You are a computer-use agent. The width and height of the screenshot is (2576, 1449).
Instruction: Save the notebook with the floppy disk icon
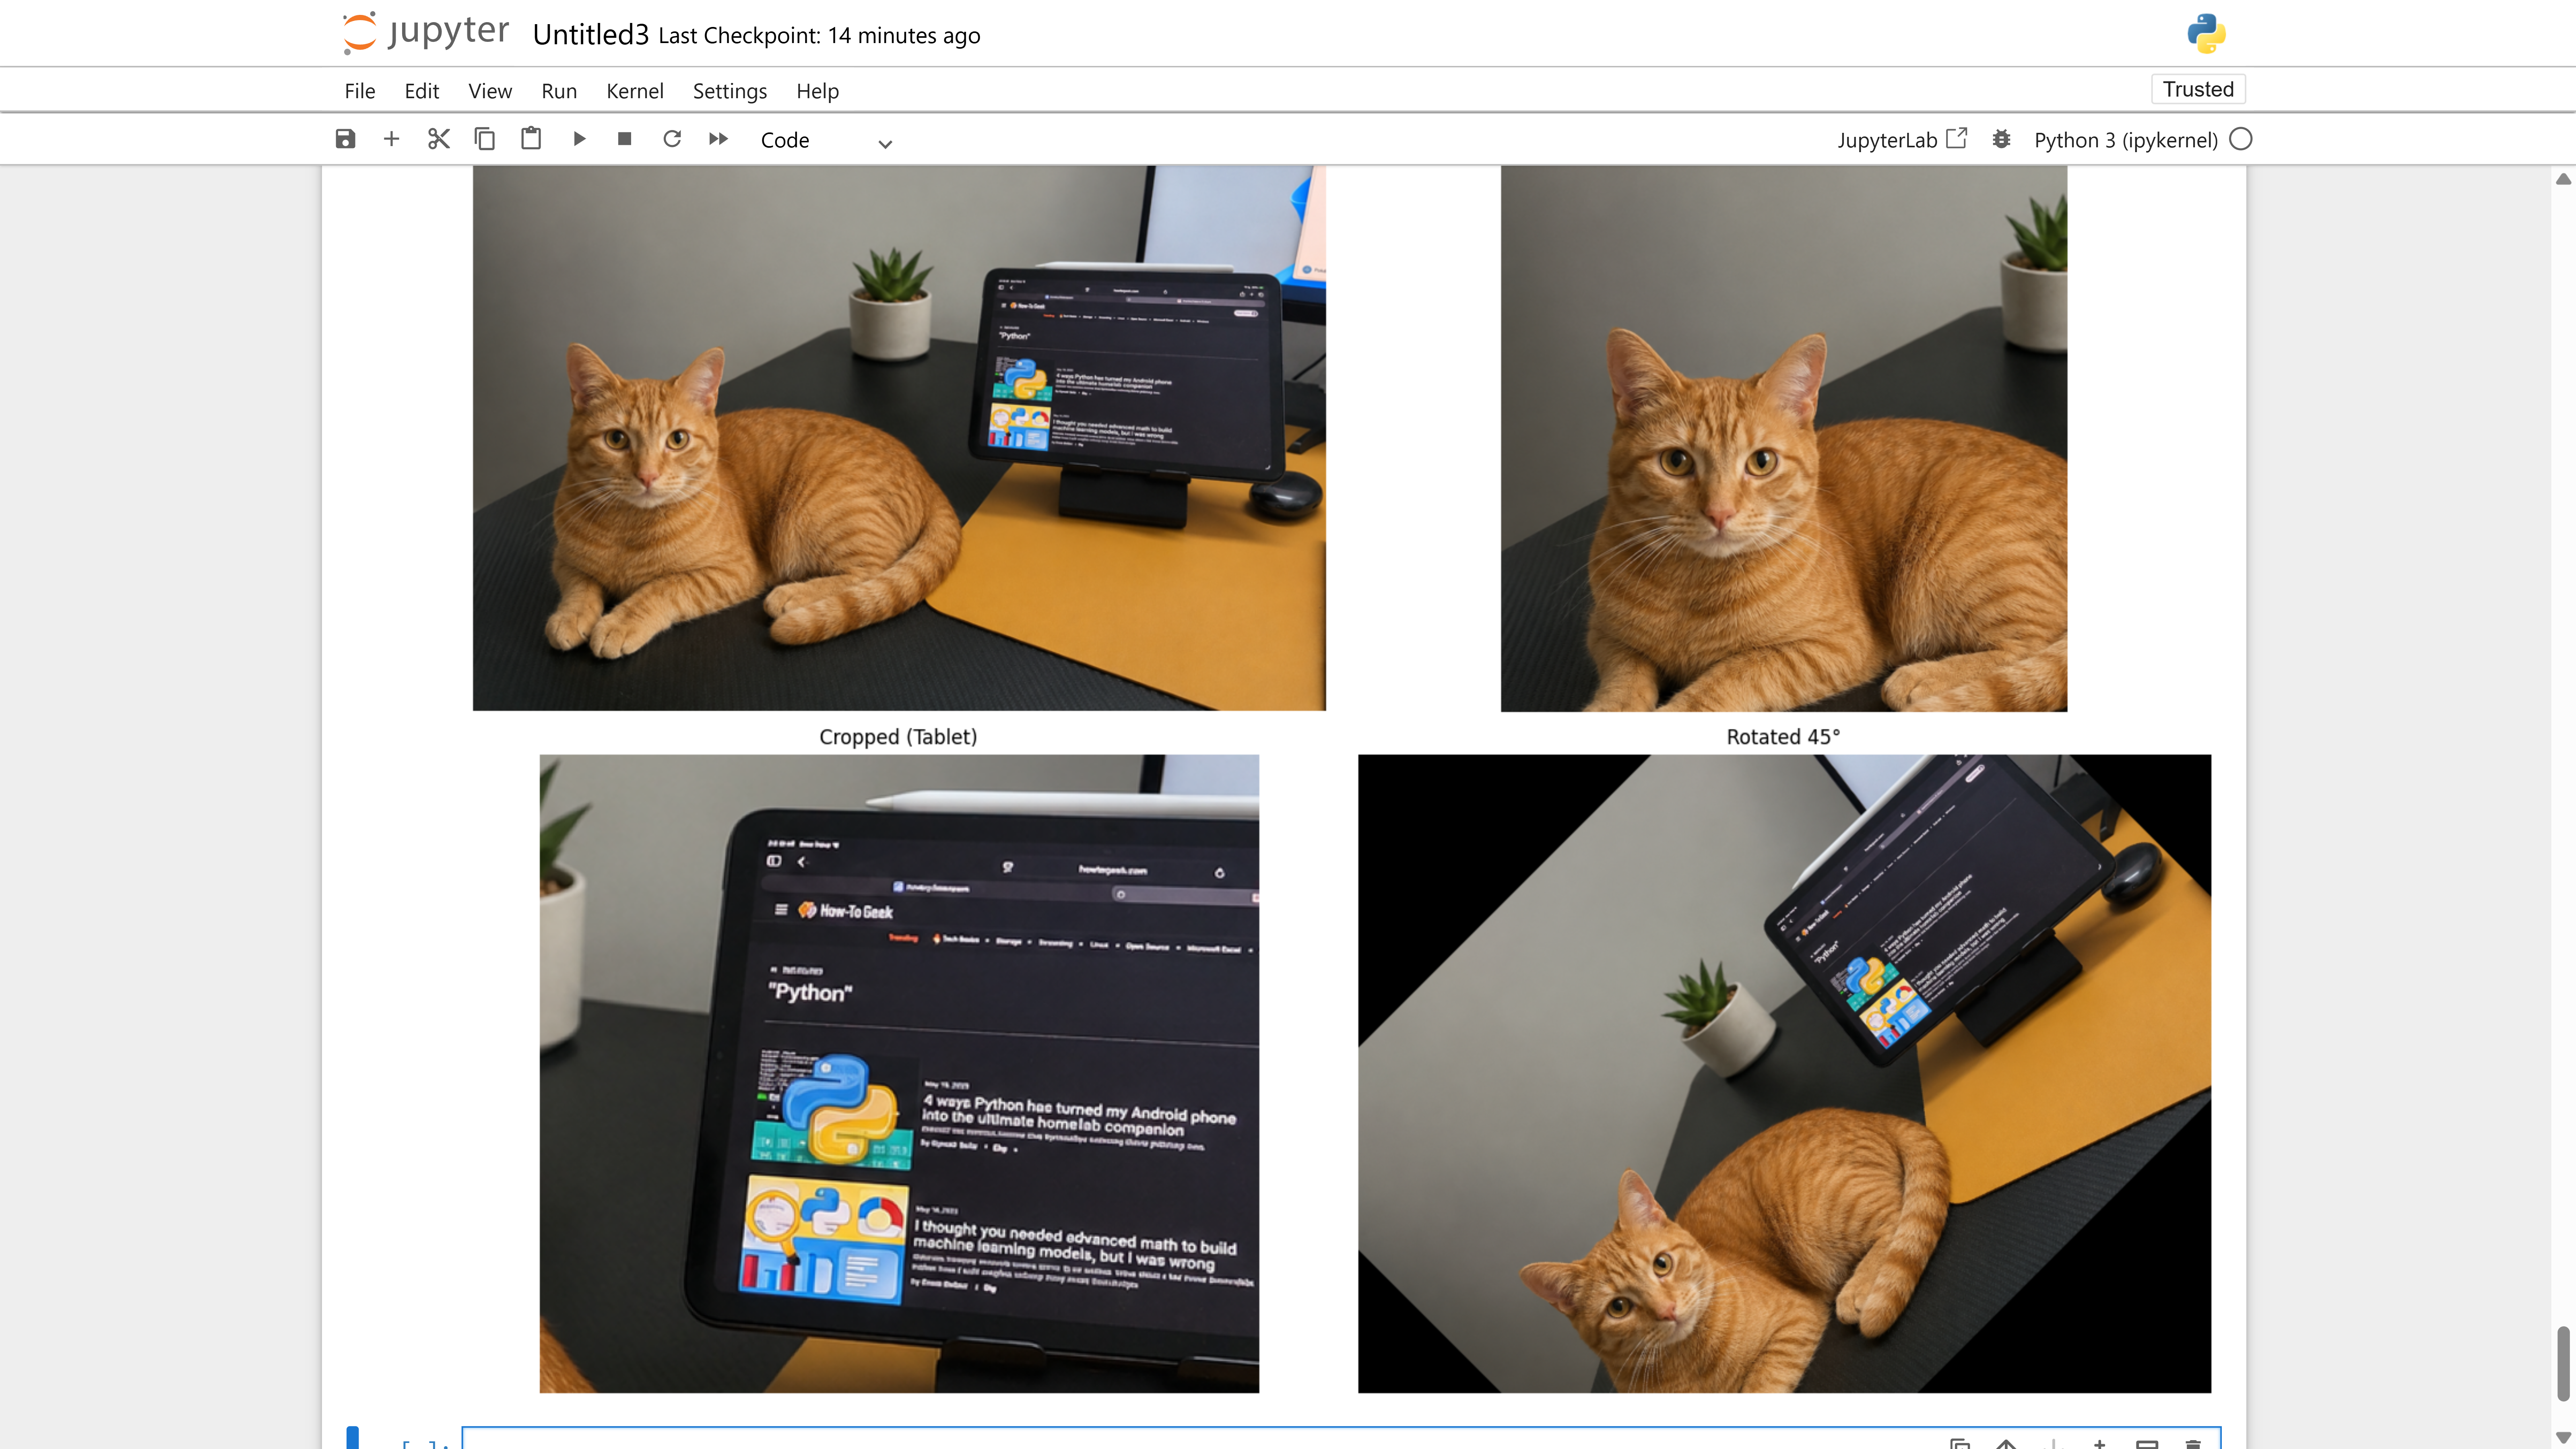point(345,139)
